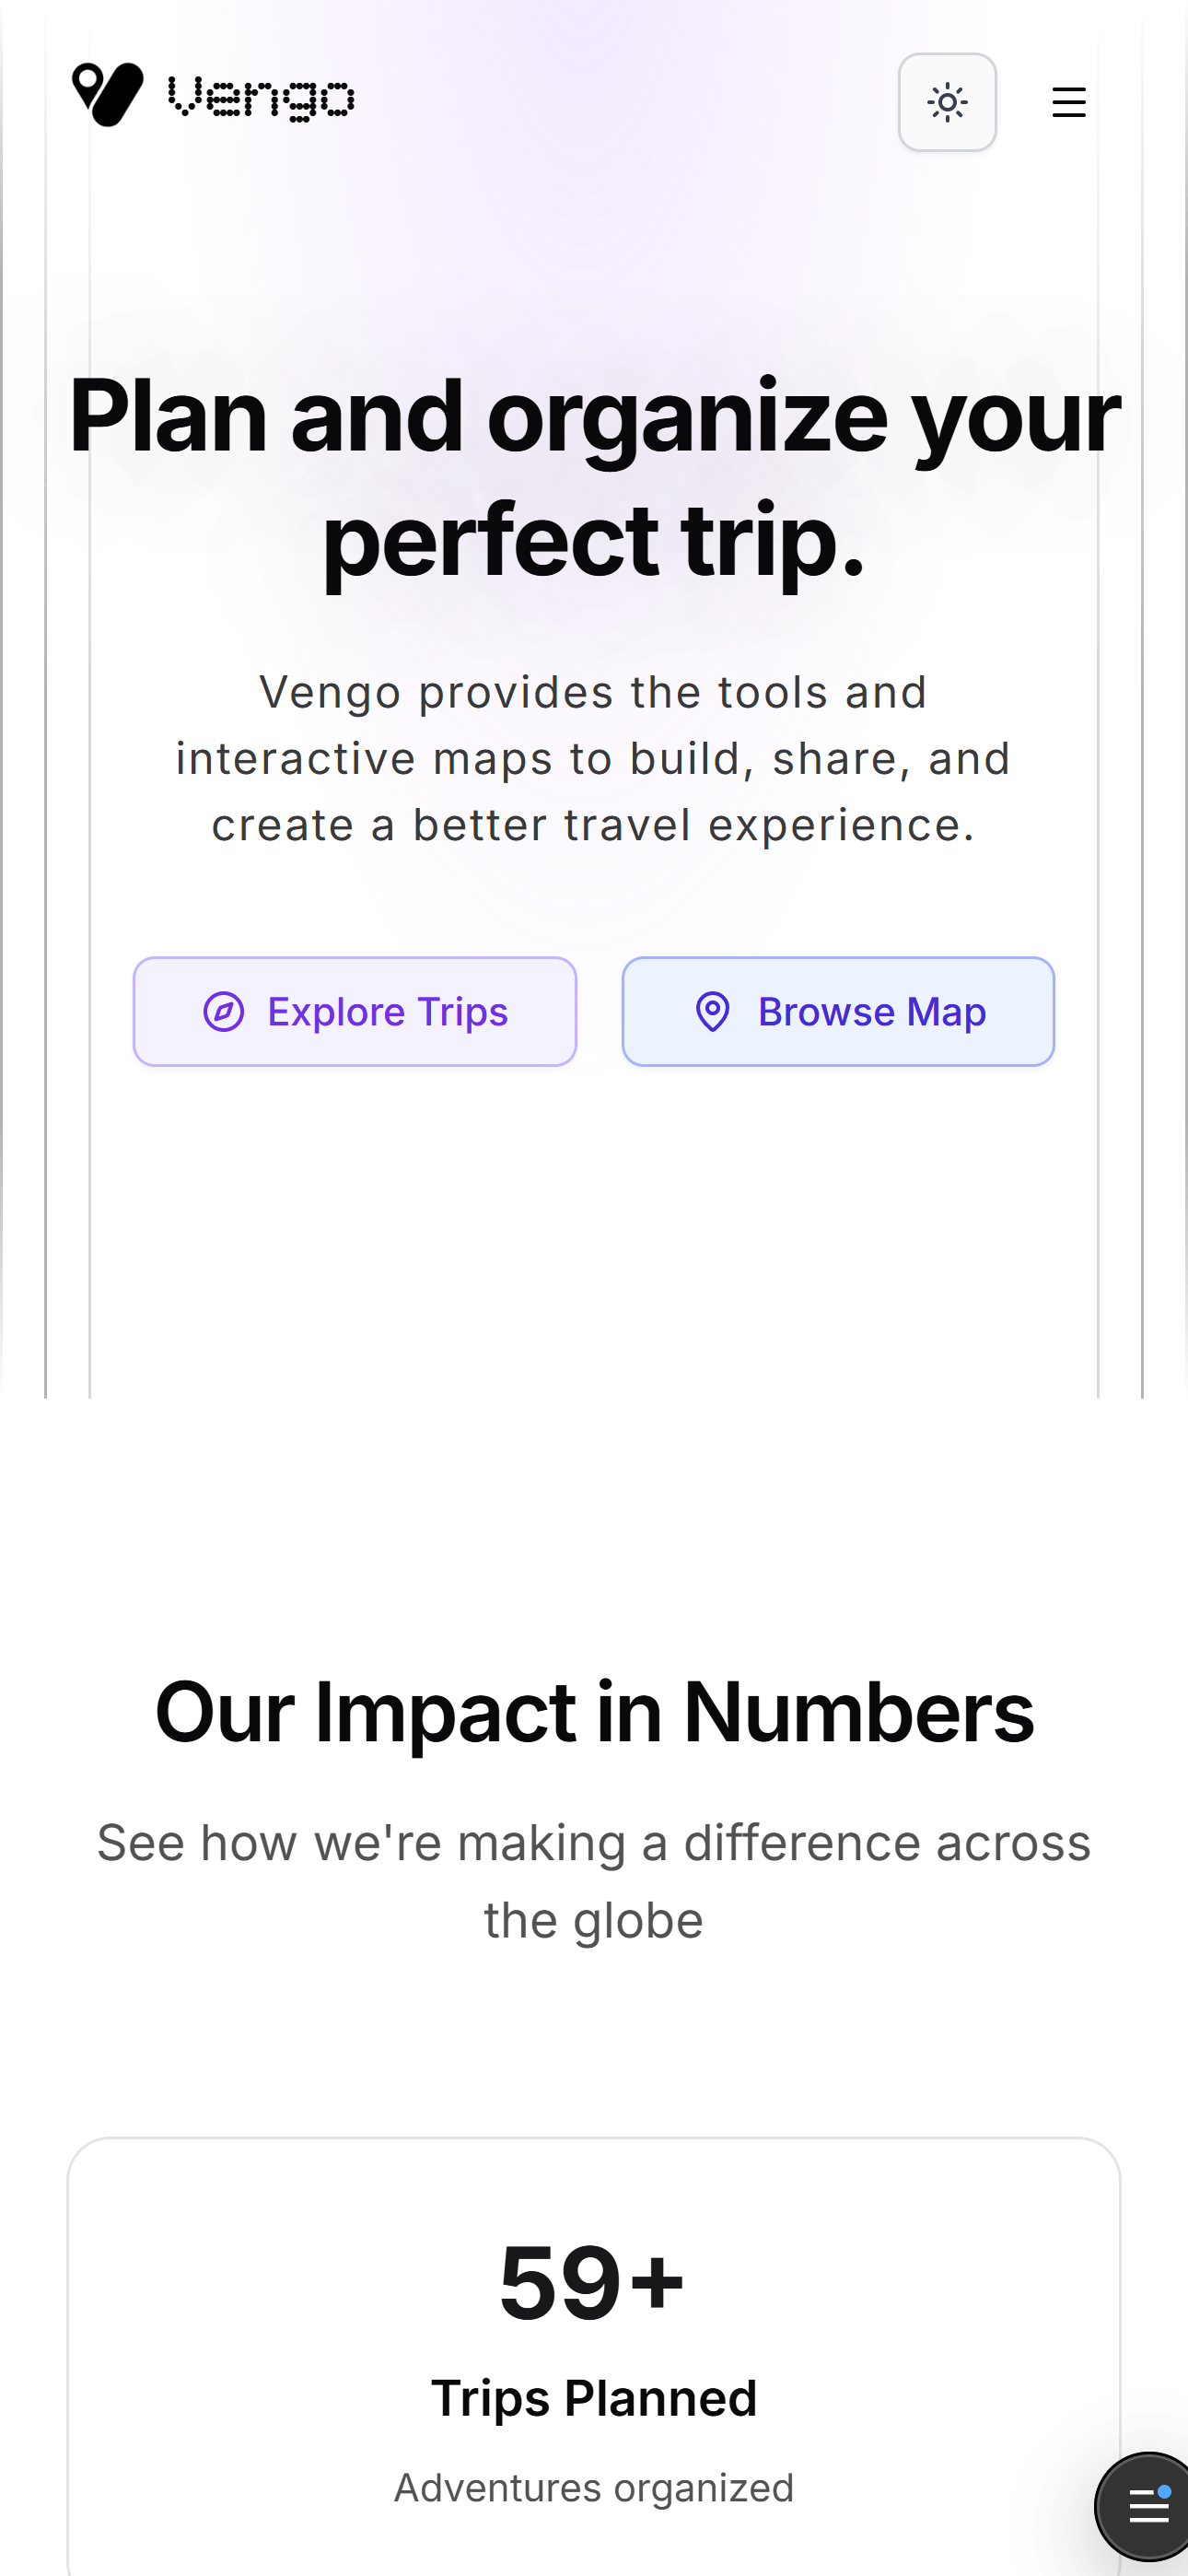Click the 'Plan and organize your' headline line

coord(594,416)
